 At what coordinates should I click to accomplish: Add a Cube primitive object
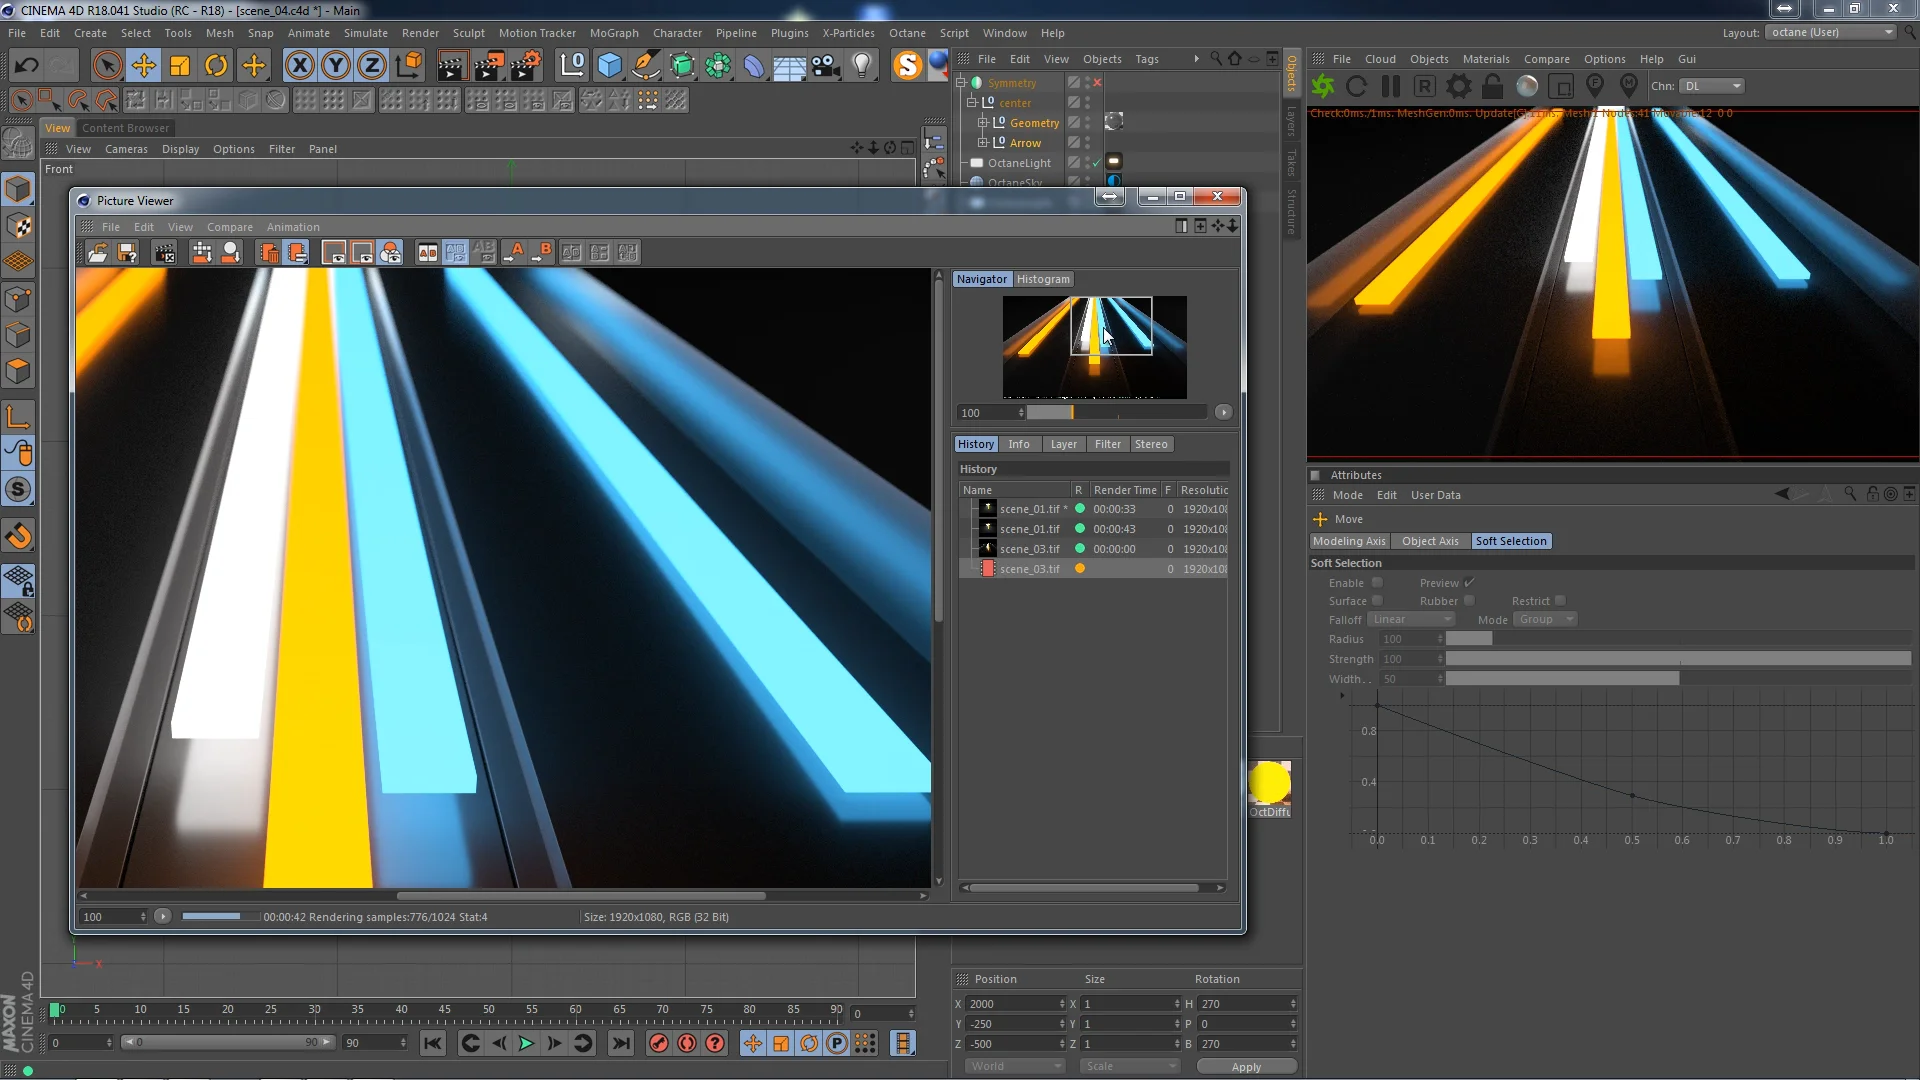(609, 66)
